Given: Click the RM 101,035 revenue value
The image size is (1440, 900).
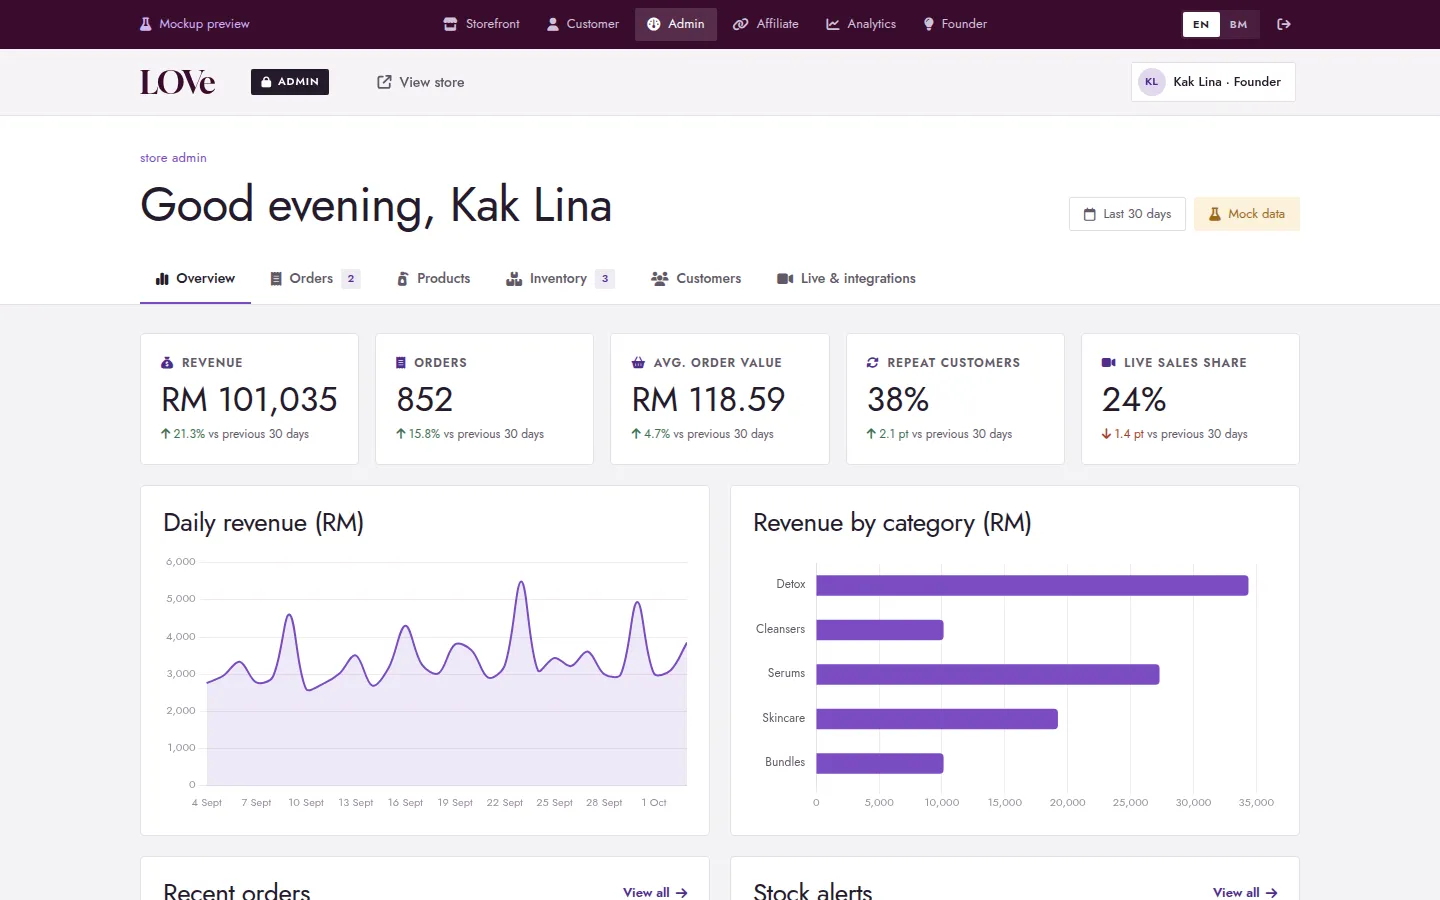Looking at the screenshot, I should [250, 400].
